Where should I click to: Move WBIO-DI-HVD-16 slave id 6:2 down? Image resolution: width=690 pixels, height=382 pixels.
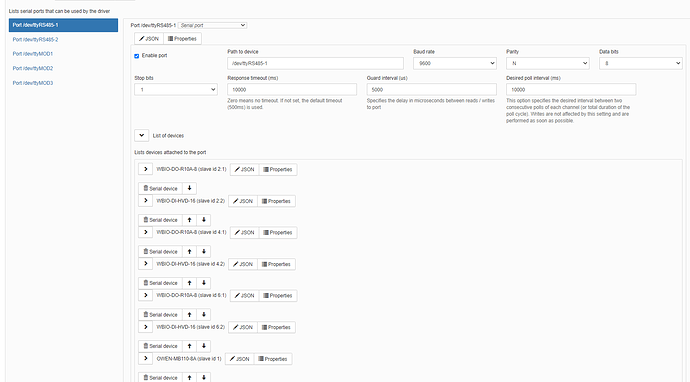pos(203,346)
